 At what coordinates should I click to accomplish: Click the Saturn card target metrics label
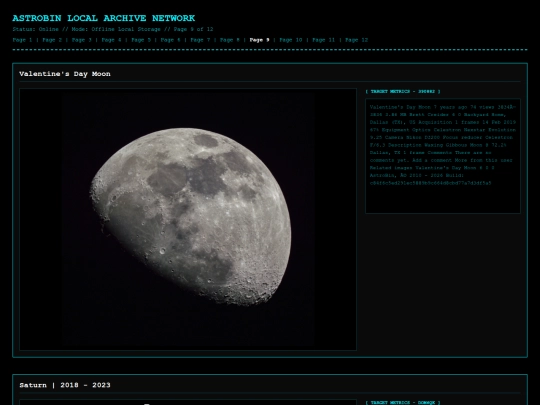403,403
